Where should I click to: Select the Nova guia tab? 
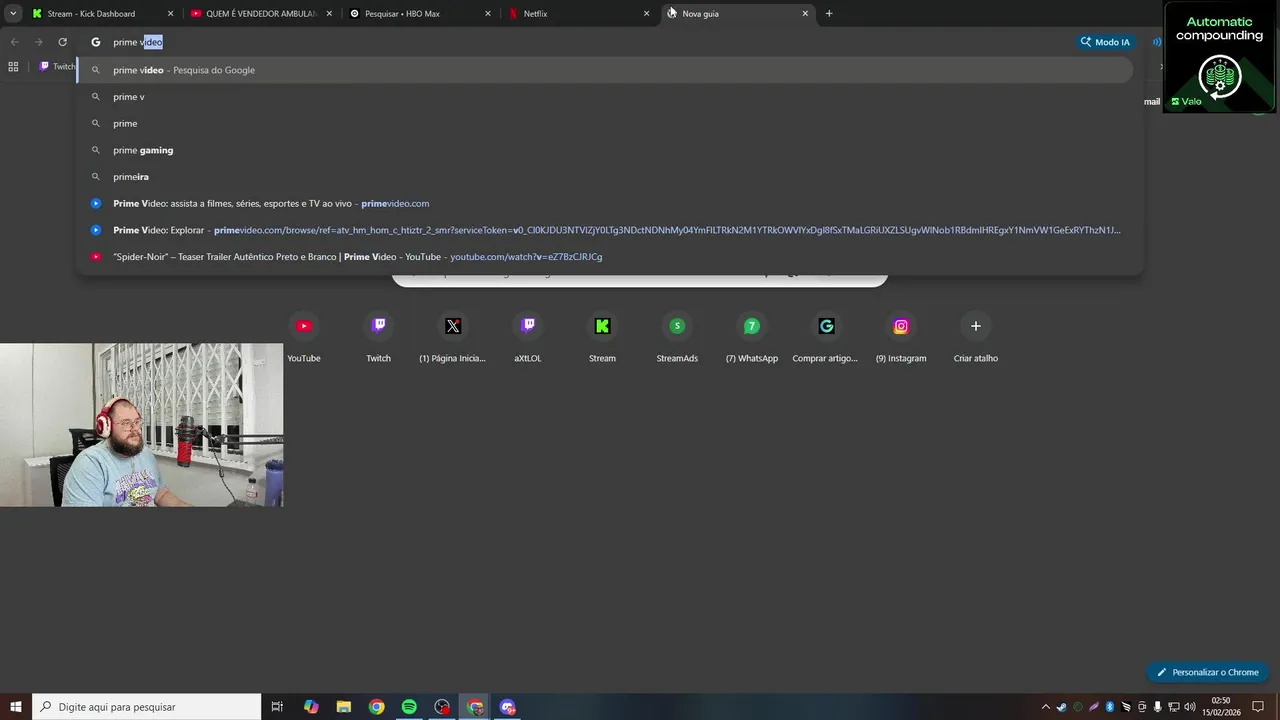739,14
